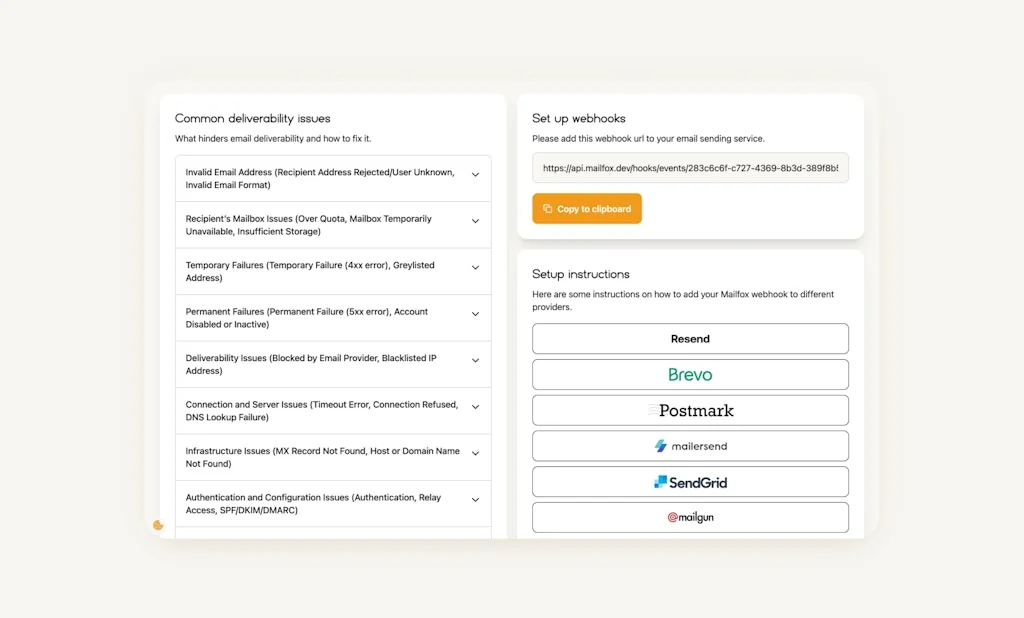Select the mailersend lightning bolt logo
The height and width of the screenshot is (618, 1024).
click(x=662, y=445)
